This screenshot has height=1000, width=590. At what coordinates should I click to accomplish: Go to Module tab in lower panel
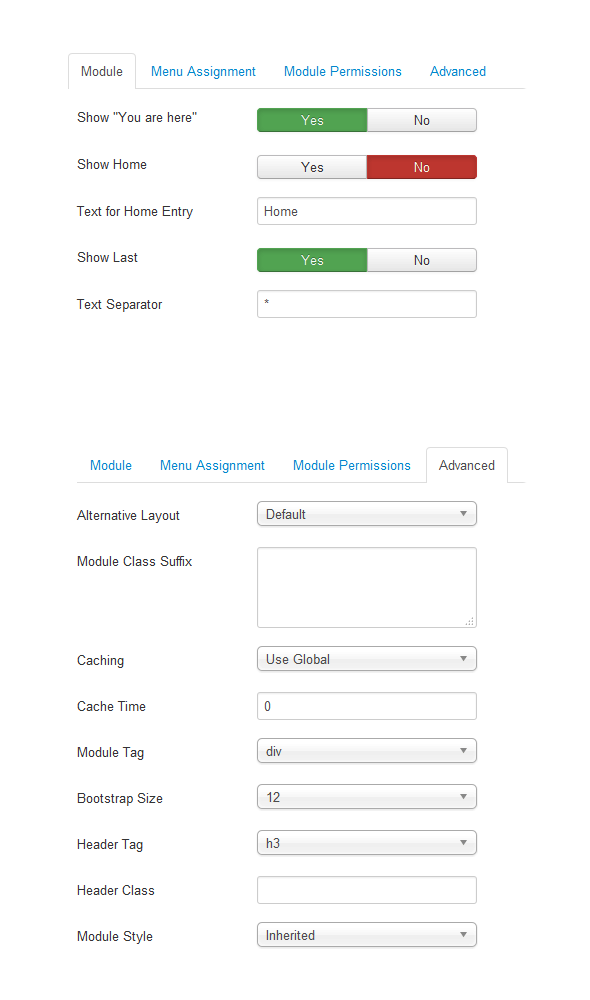click(111, 466)
